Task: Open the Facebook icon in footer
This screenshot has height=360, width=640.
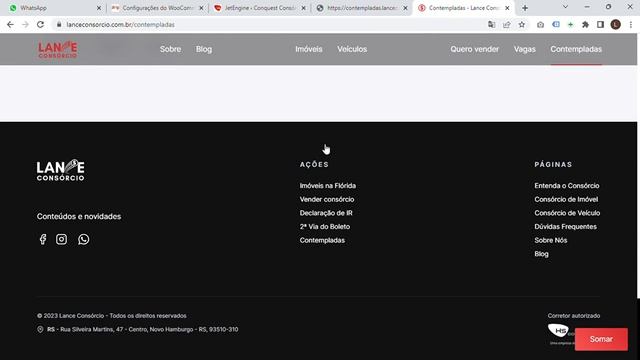Action: 43,239
